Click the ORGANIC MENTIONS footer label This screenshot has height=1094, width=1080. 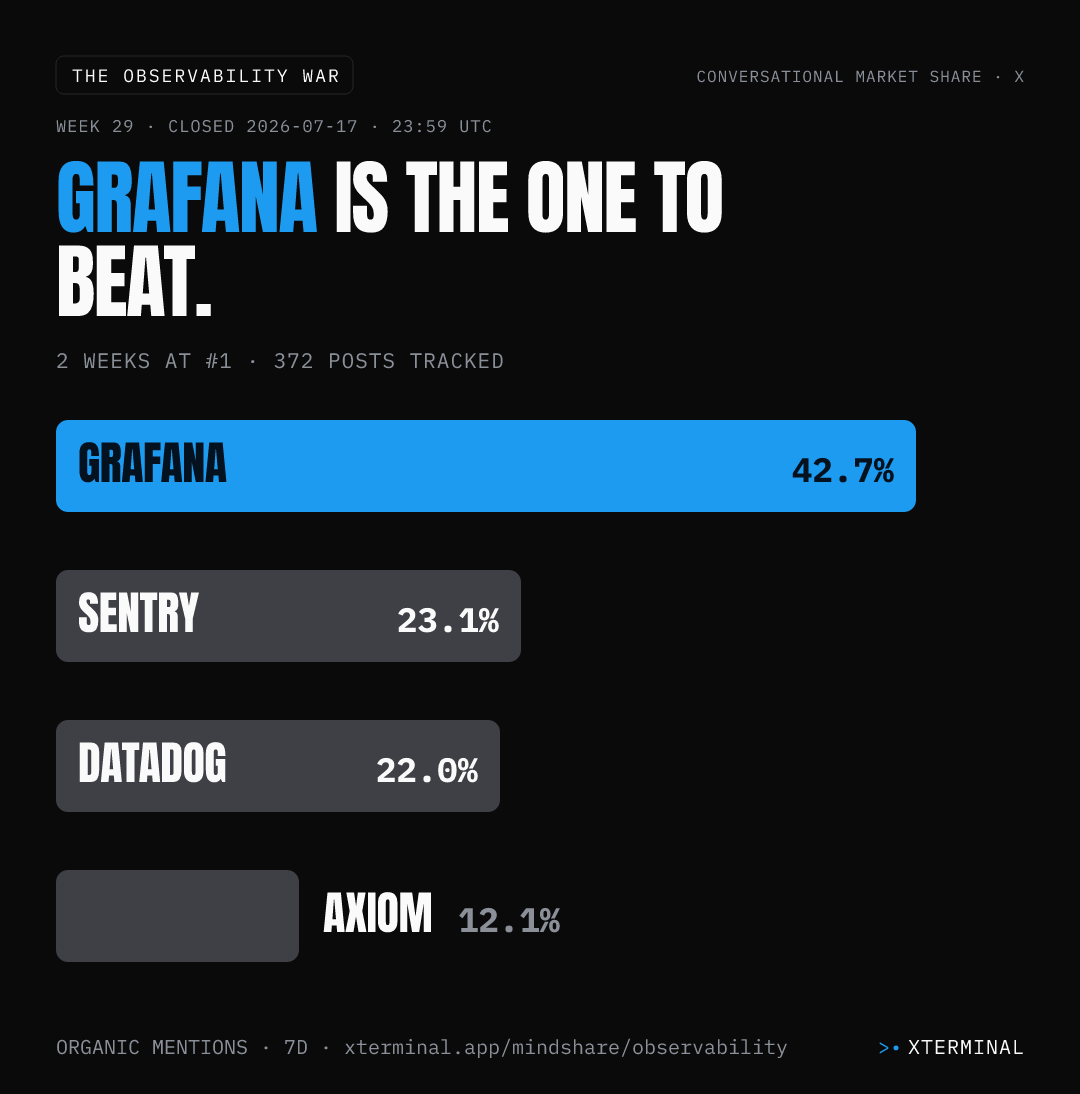pos(151,1048)
